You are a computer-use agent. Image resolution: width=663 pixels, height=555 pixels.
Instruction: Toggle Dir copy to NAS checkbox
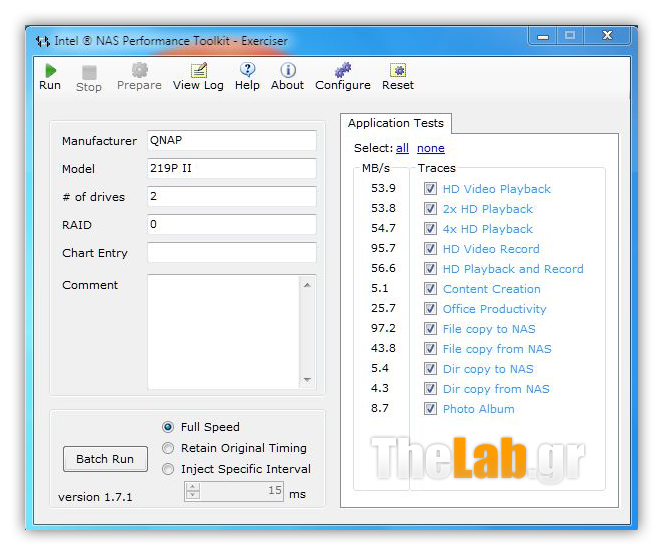coord(430,369)
